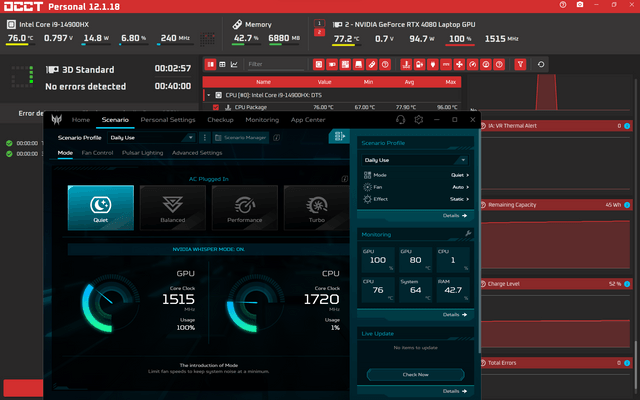Open the Scenario Manager button
This screenshot has height=400, width=640.
(241, 138)
